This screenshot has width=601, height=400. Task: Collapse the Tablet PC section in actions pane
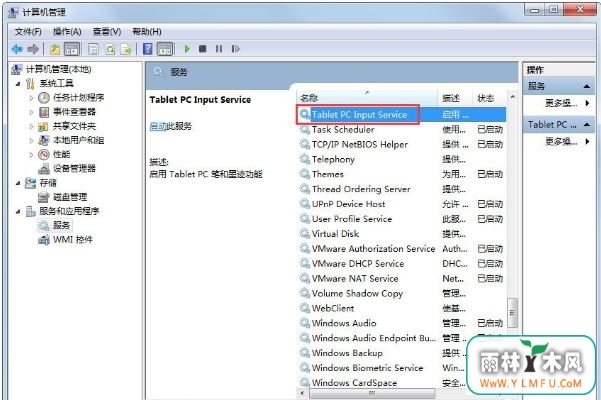(587, 125)
